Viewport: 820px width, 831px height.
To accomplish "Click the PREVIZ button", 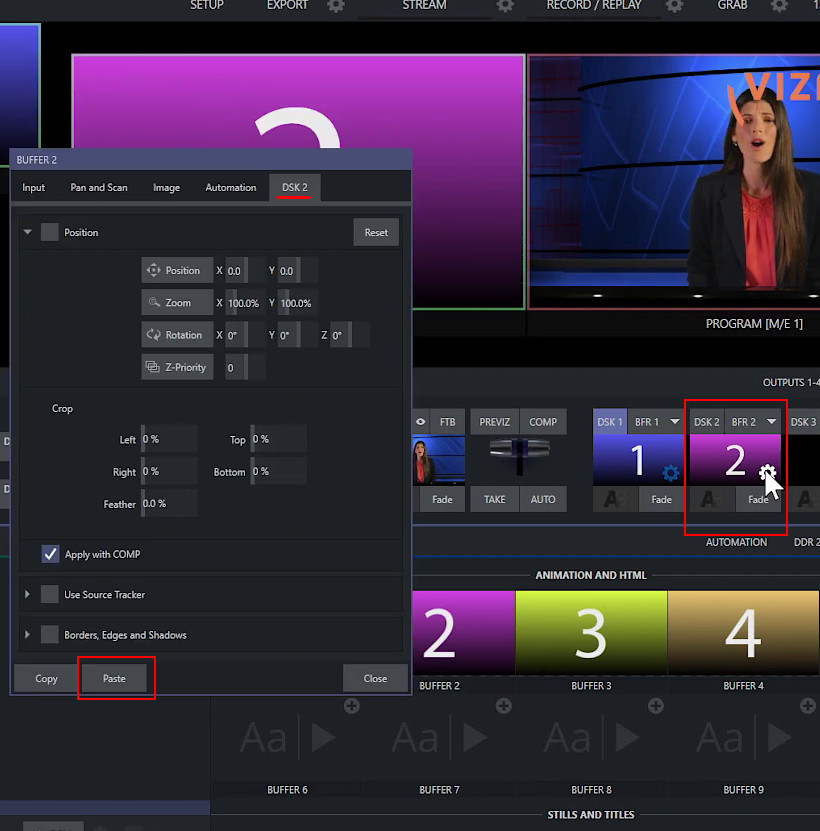I will (495, 422).
